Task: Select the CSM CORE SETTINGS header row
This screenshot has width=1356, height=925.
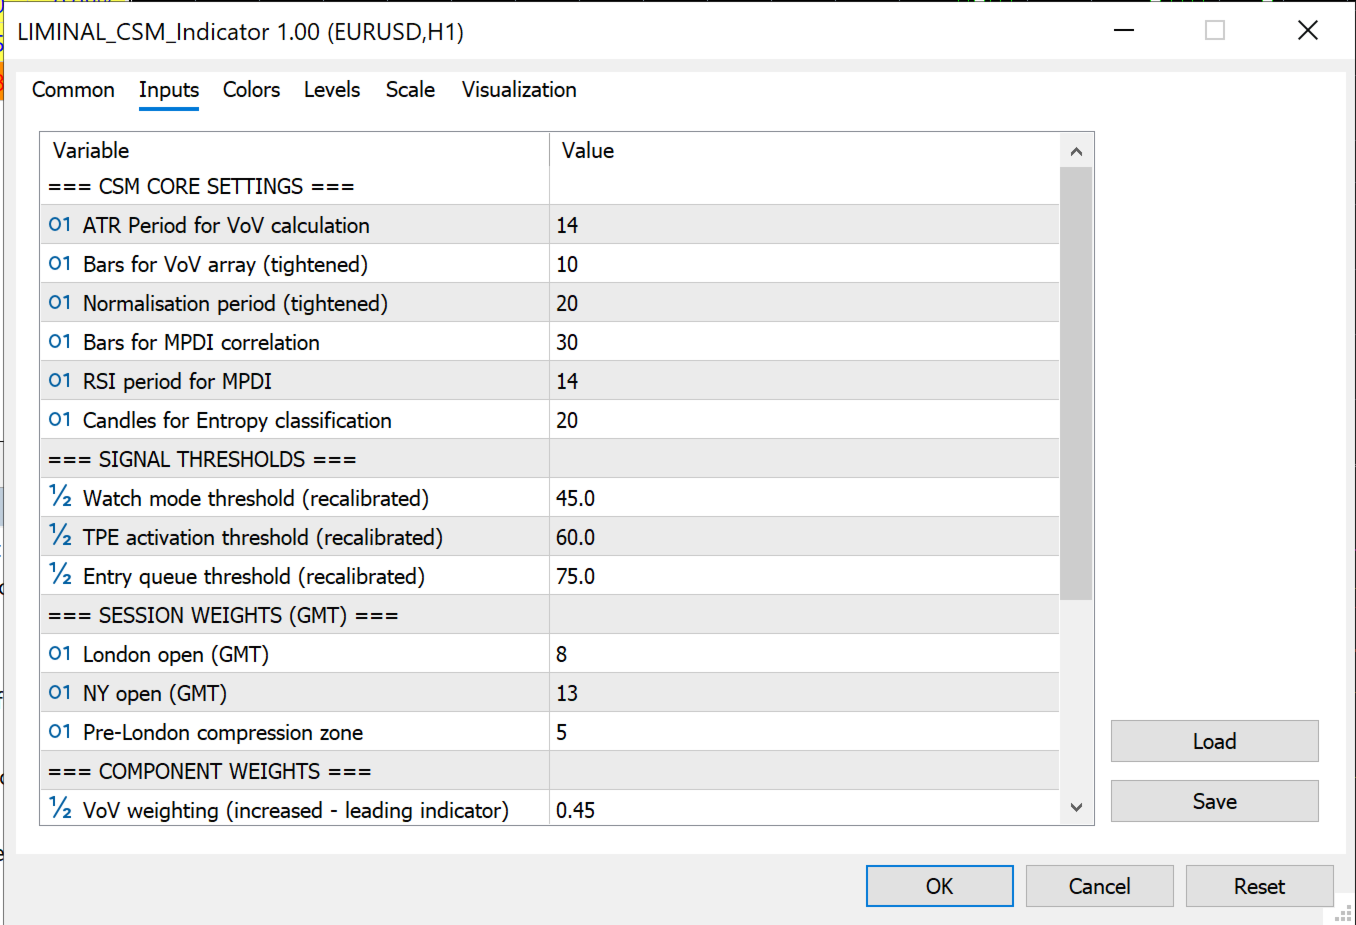Action: tap(549, 187)
